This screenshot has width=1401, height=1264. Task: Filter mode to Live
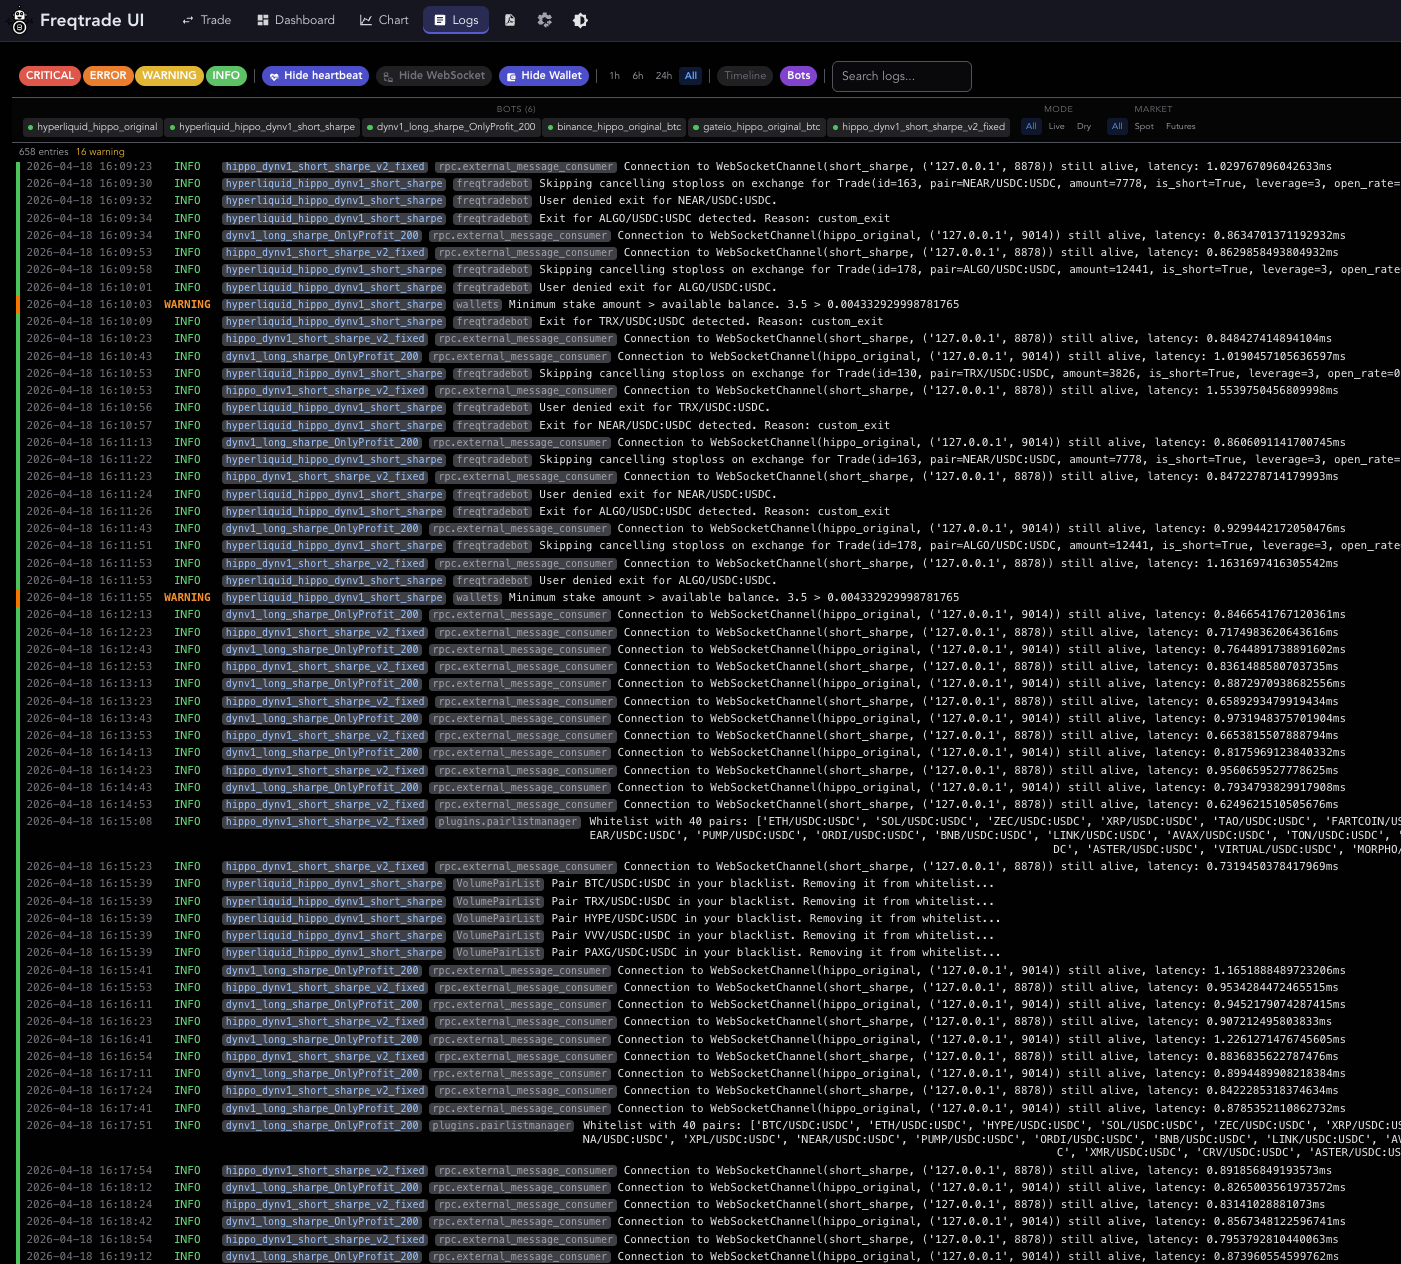1057,127
